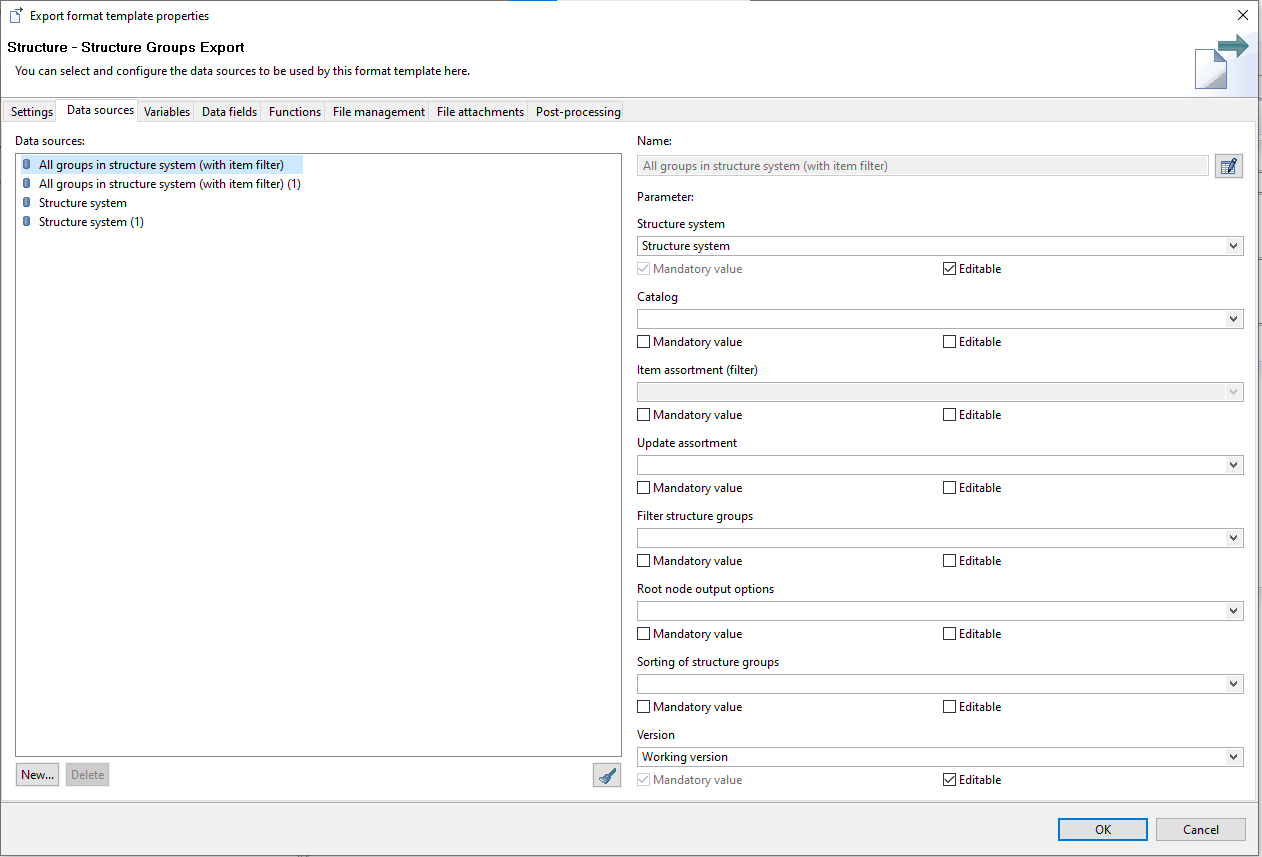Click data source icon for 'Structure system (1)'
1262x857 pixels.
27,222
